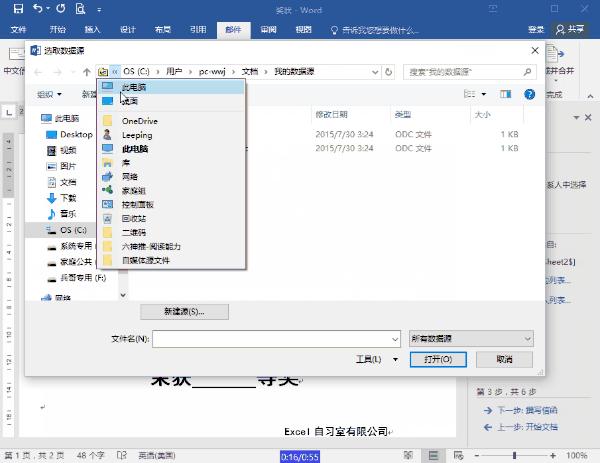Click the blue help icon in dialog
600x463 pixels.
point(530,94)
